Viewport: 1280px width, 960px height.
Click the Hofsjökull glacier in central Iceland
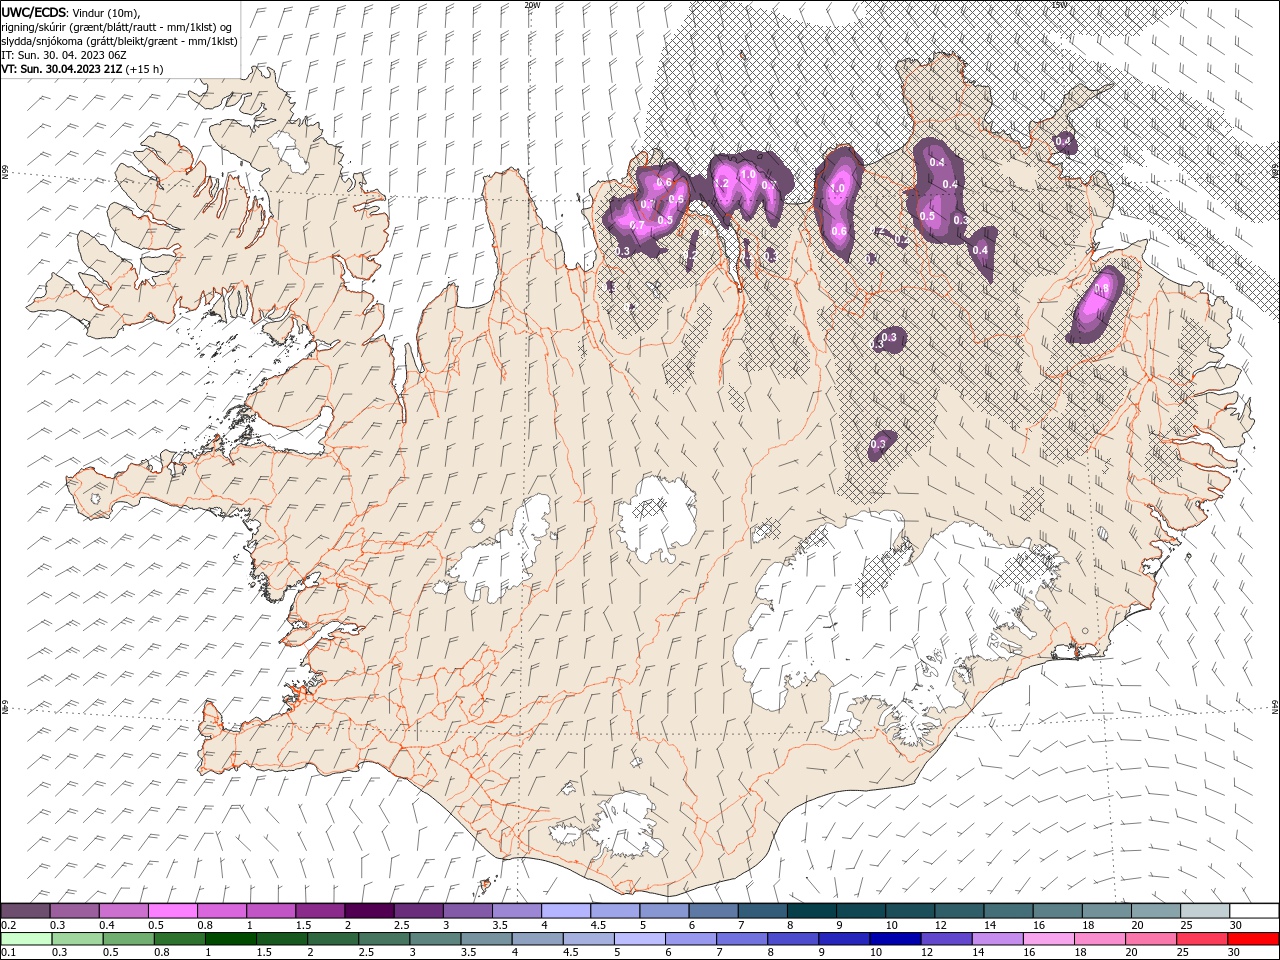coord(657,518)
